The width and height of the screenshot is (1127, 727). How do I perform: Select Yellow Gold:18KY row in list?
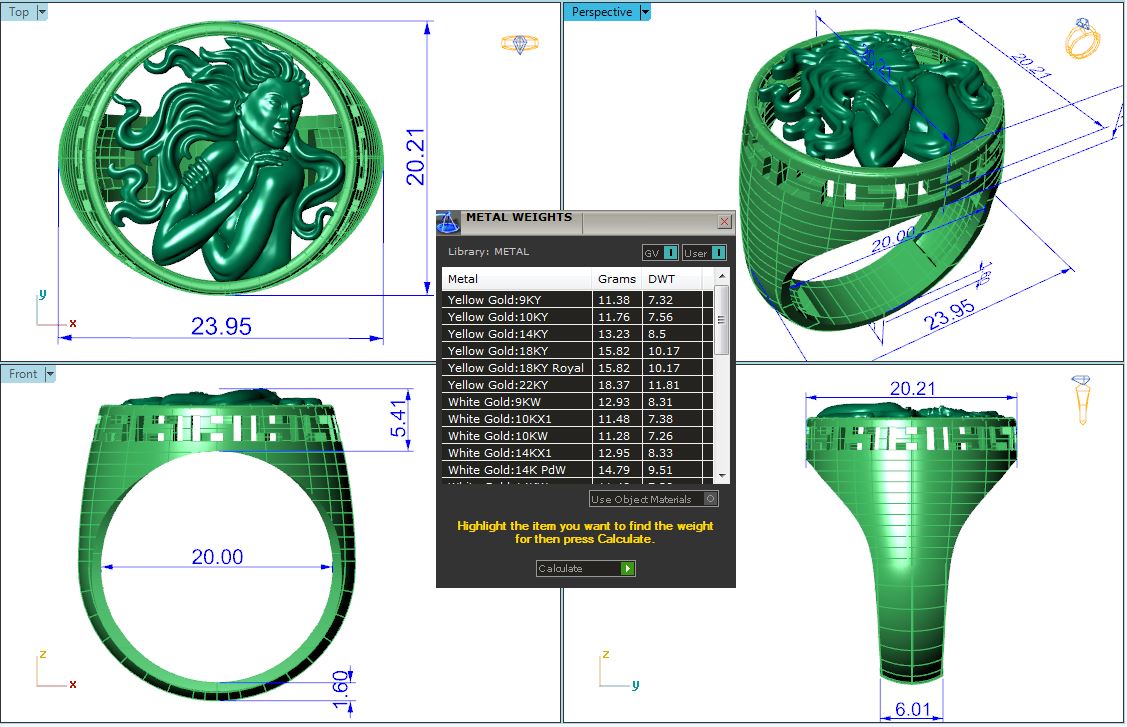pyautogui.click(x=498, y=351)
